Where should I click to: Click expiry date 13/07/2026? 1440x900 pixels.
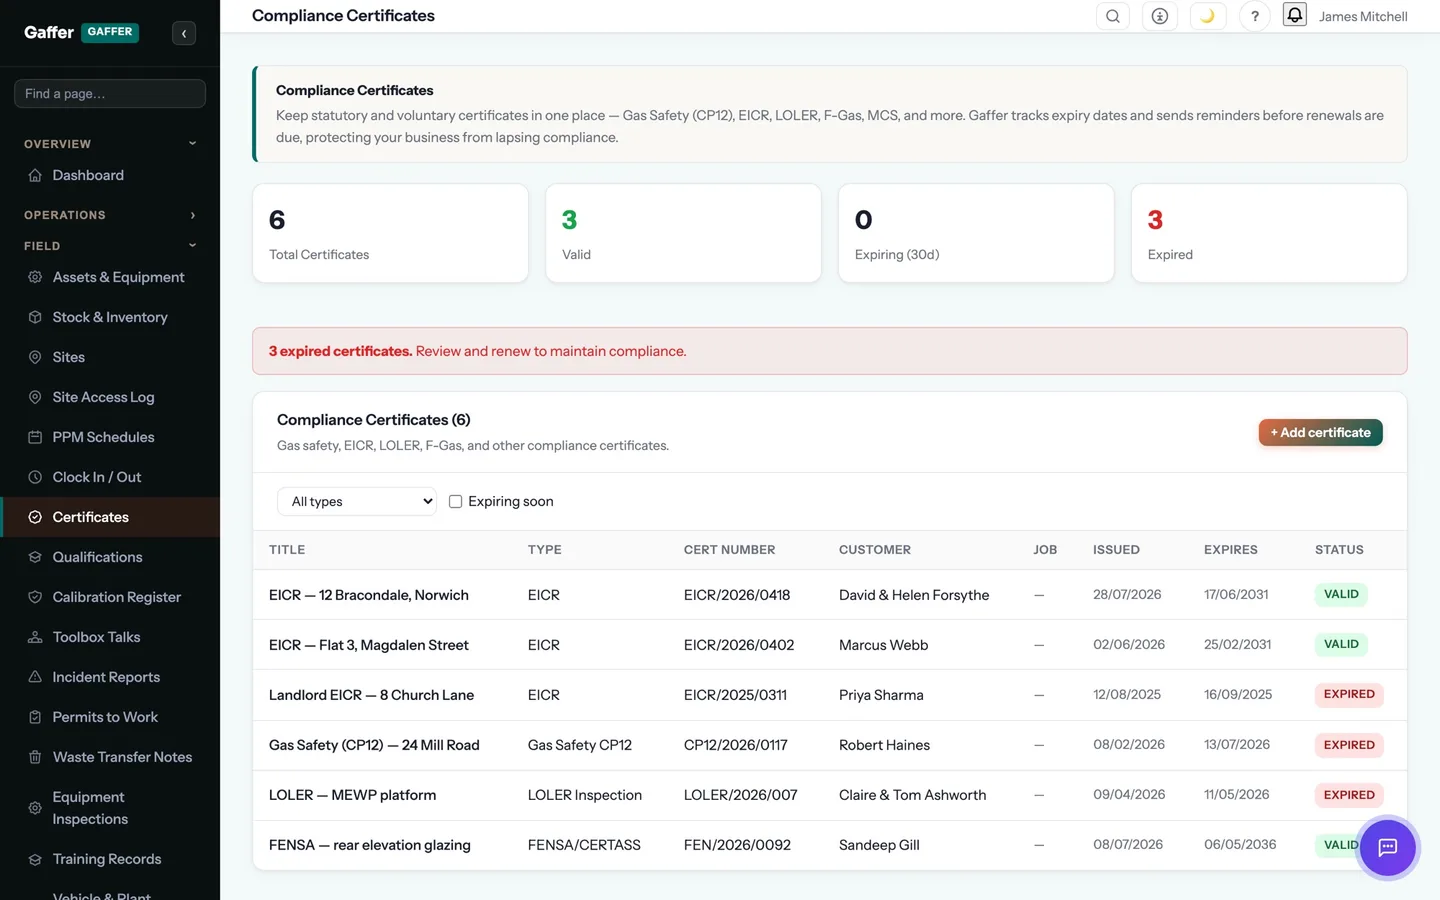[1237, 745]
